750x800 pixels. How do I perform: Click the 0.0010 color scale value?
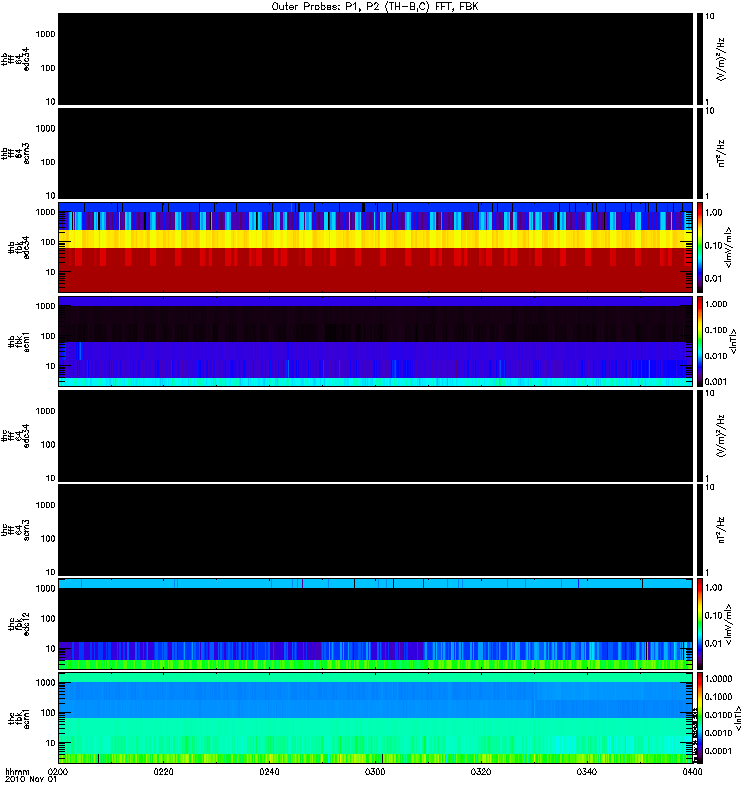coord(718,733)
